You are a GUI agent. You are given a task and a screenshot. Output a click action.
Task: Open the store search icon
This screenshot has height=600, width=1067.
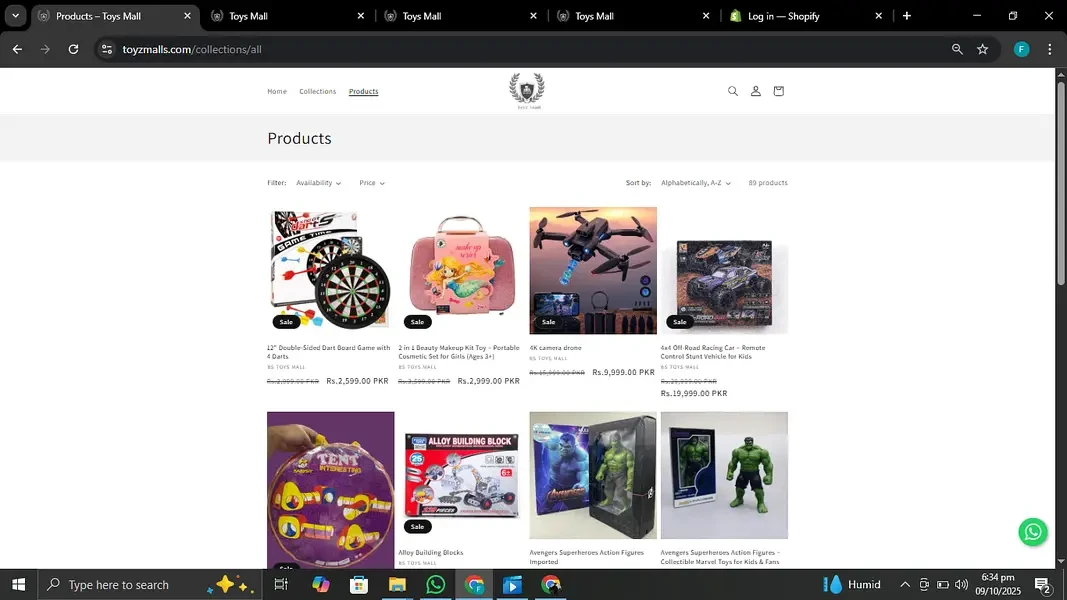click(x=732, y=91)
